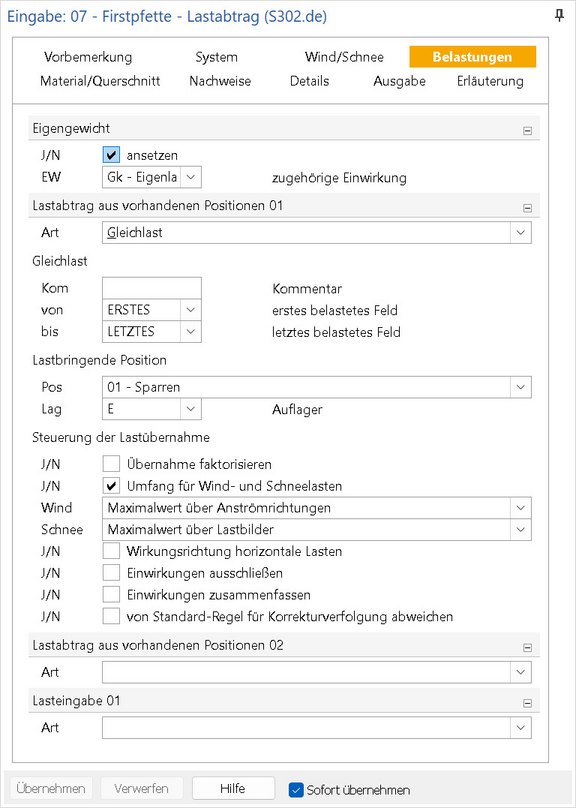Expand the Wind Maximalwert über Anströmrichtungen dropdown
This screenshot has height=808, width=576.
click(317, 508)
